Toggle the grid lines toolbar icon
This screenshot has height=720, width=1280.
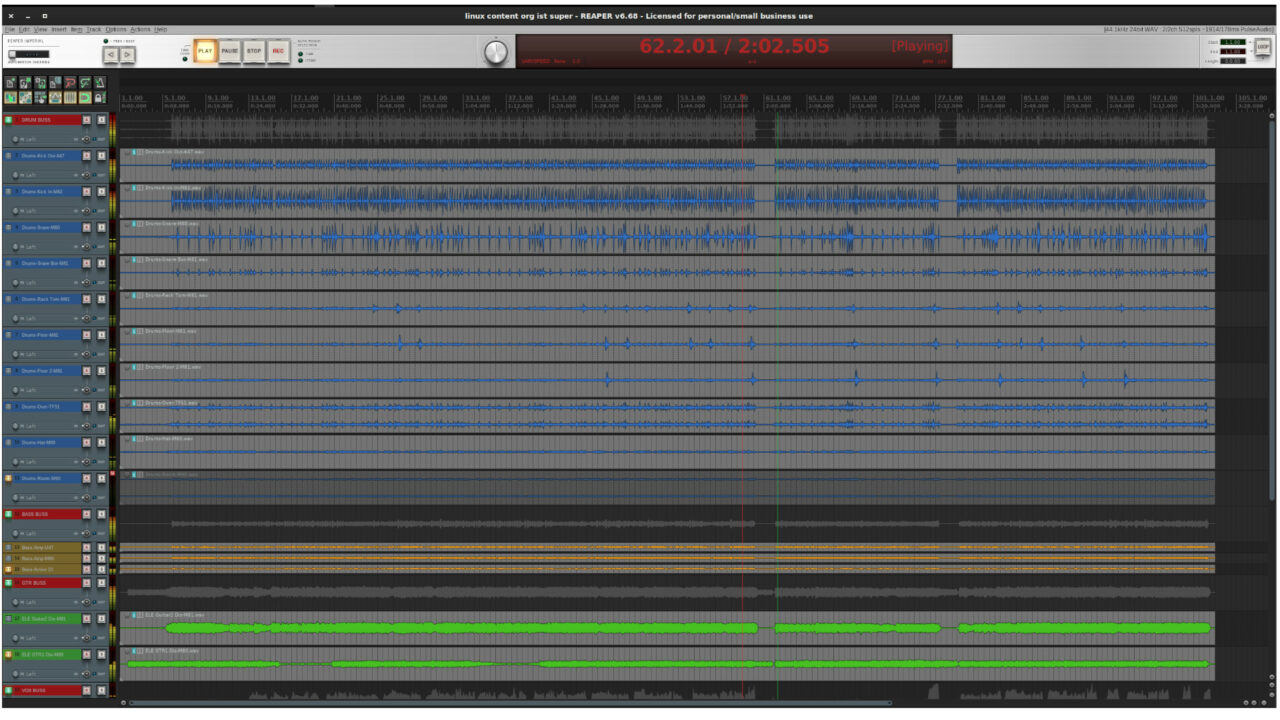tap(70, 98)
